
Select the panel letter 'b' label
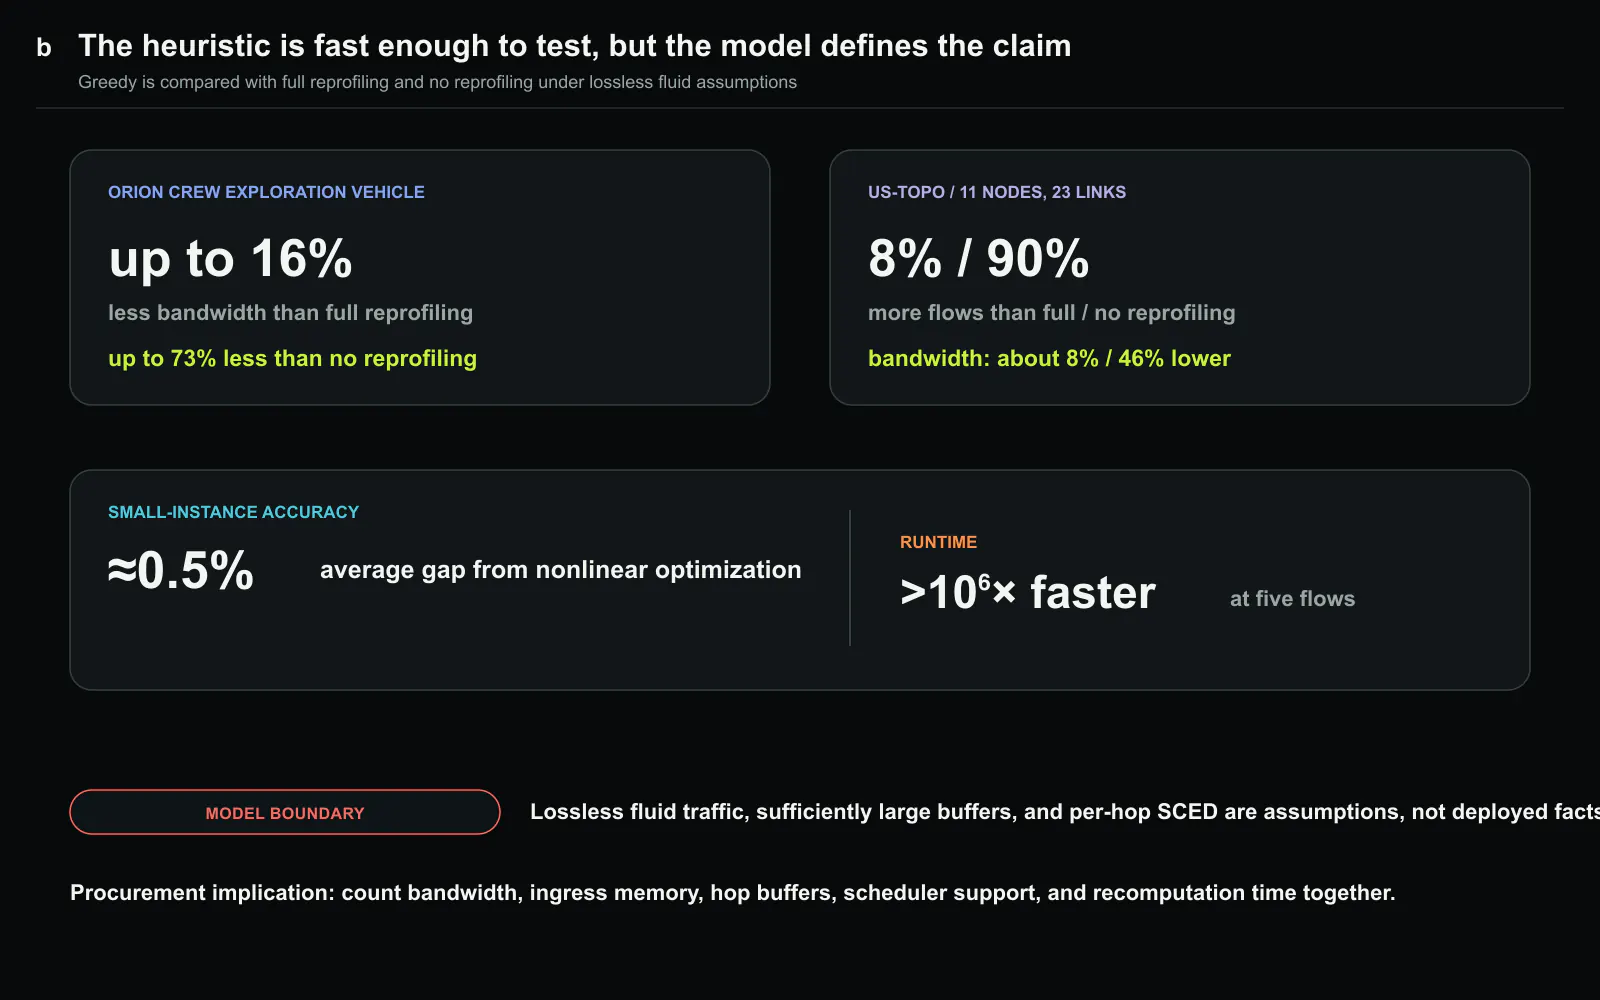click(x=44, y=47)
